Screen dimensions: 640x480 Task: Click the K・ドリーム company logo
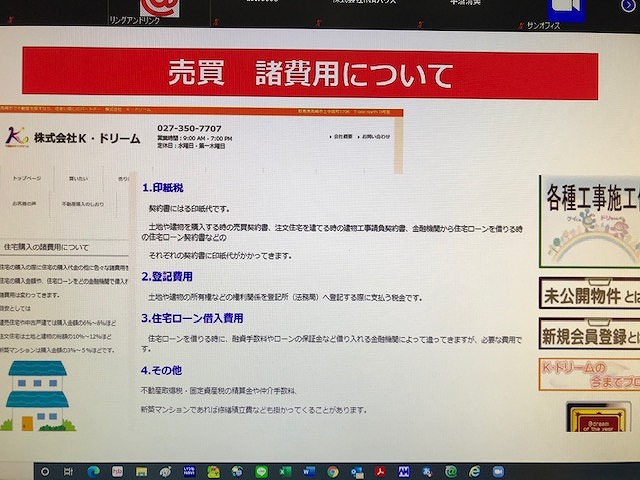[x=17, y=135]
